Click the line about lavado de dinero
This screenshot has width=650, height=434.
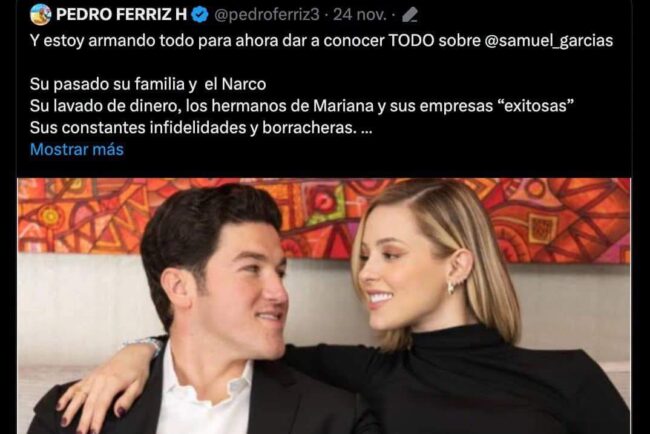pyautogui.click(x=302, y=106)
